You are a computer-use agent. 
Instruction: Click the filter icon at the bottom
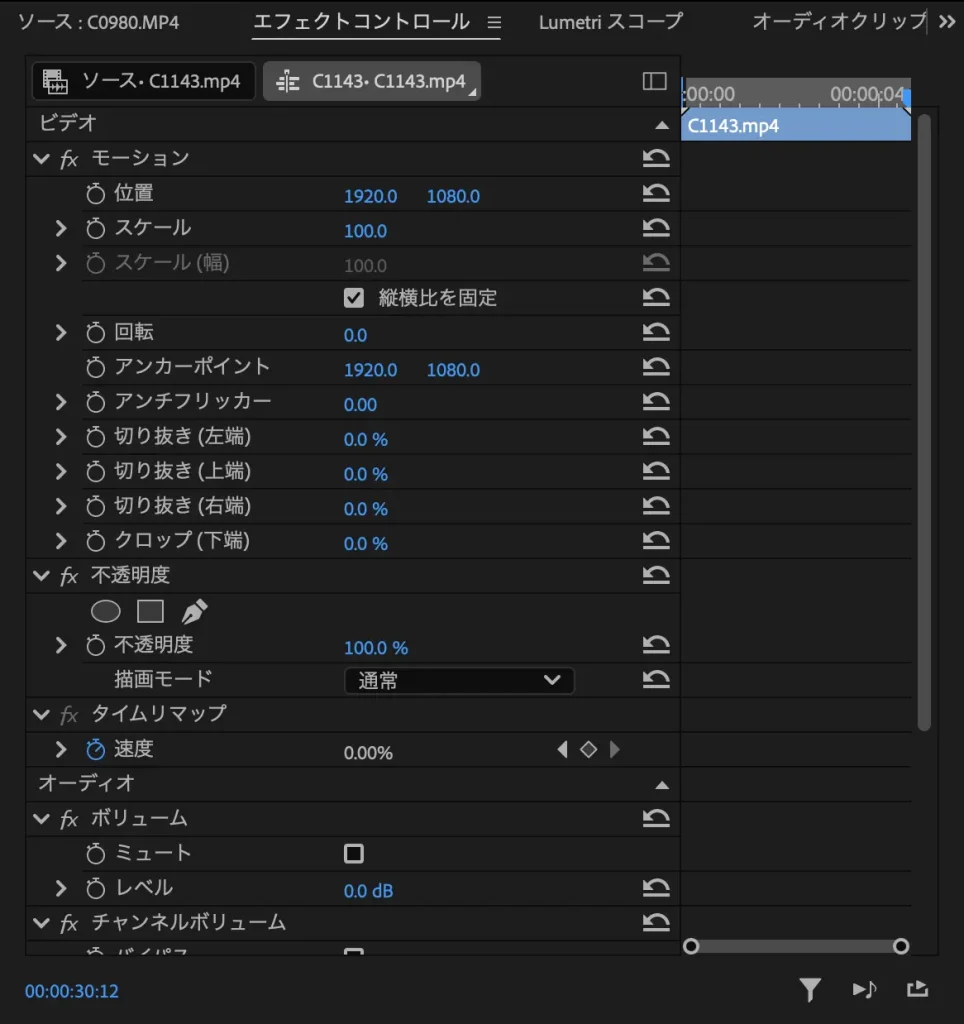(810, 990)
